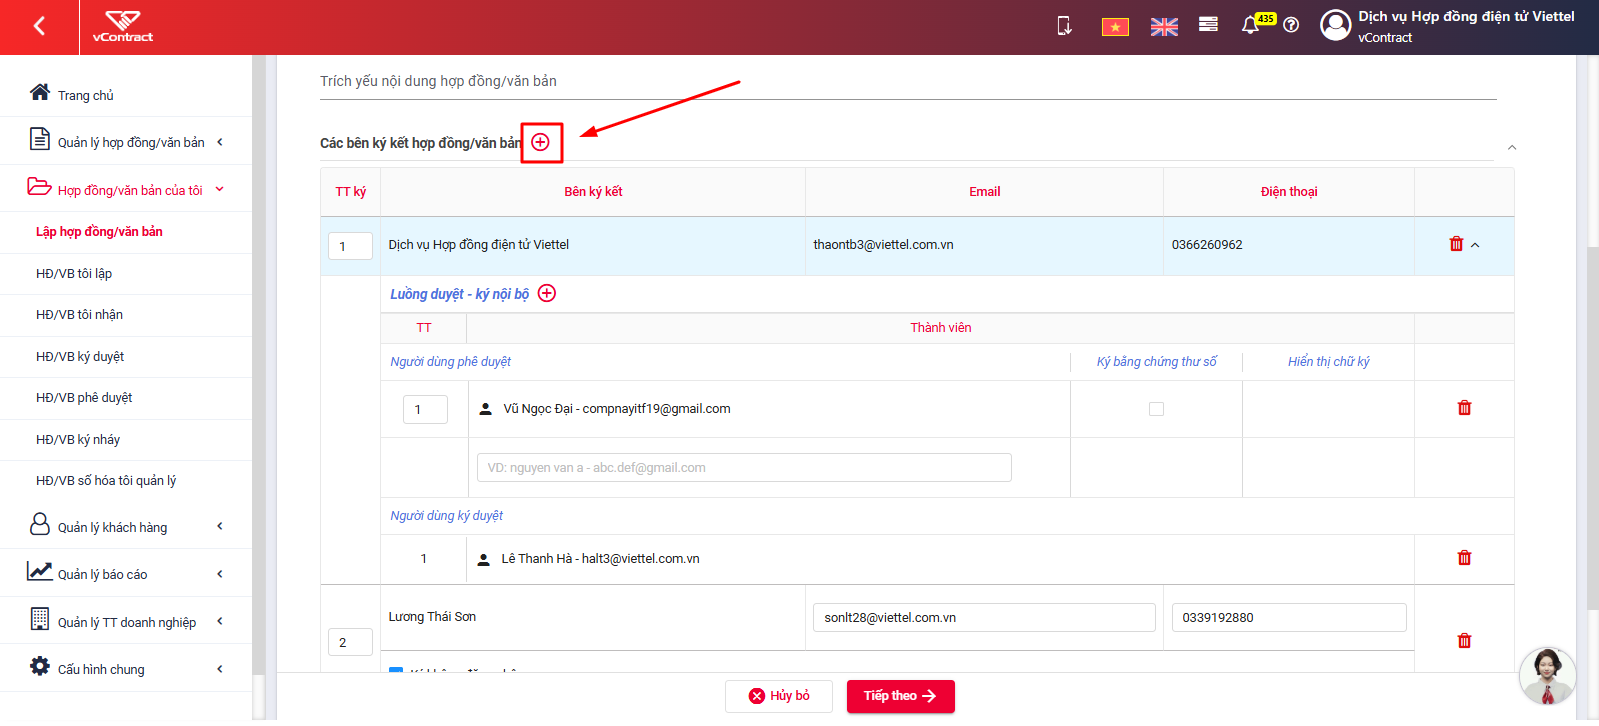Click the Hủy bỏ button

tap(779, 696)
